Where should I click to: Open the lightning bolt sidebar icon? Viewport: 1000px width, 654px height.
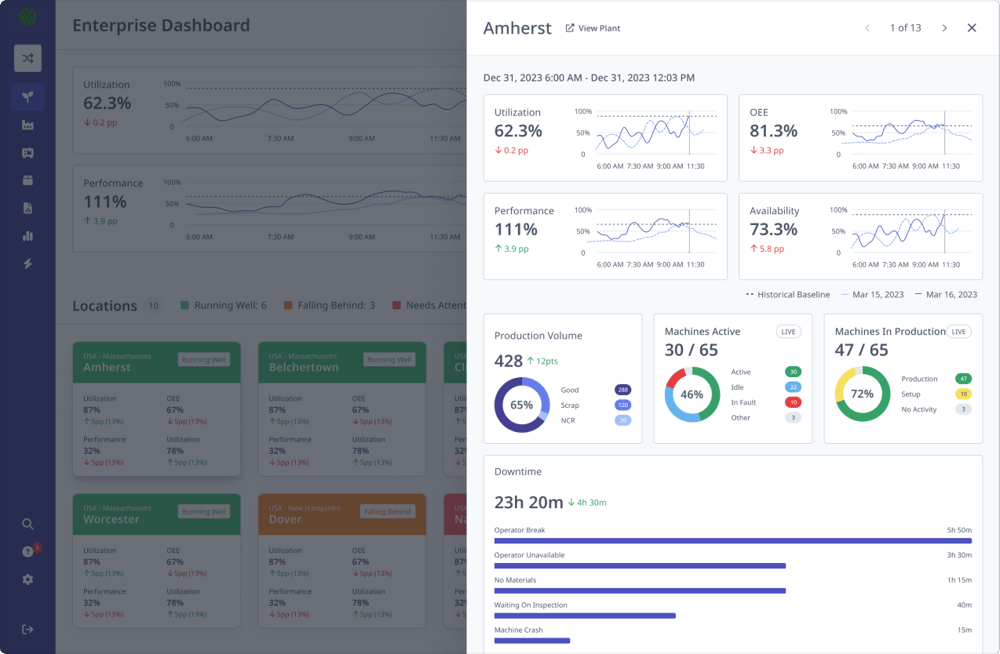pos(27,264)
